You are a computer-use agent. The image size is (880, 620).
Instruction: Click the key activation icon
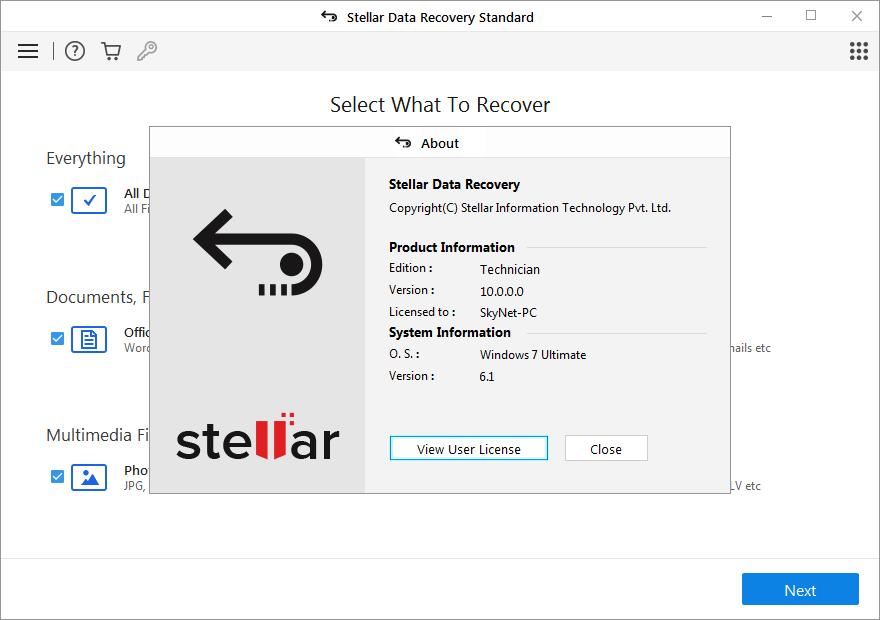(x=147, y=51)
